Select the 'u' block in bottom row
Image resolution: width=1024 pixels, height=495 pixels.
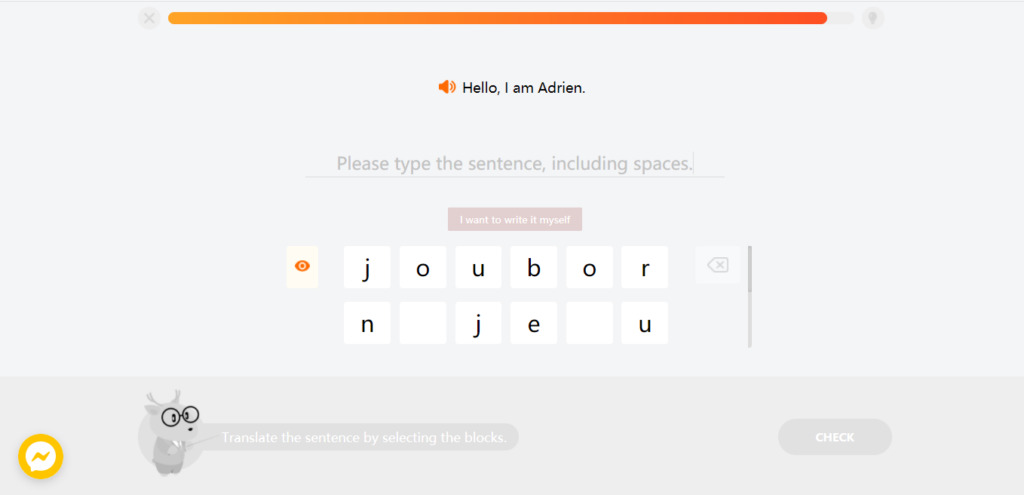tap(645, 323)
